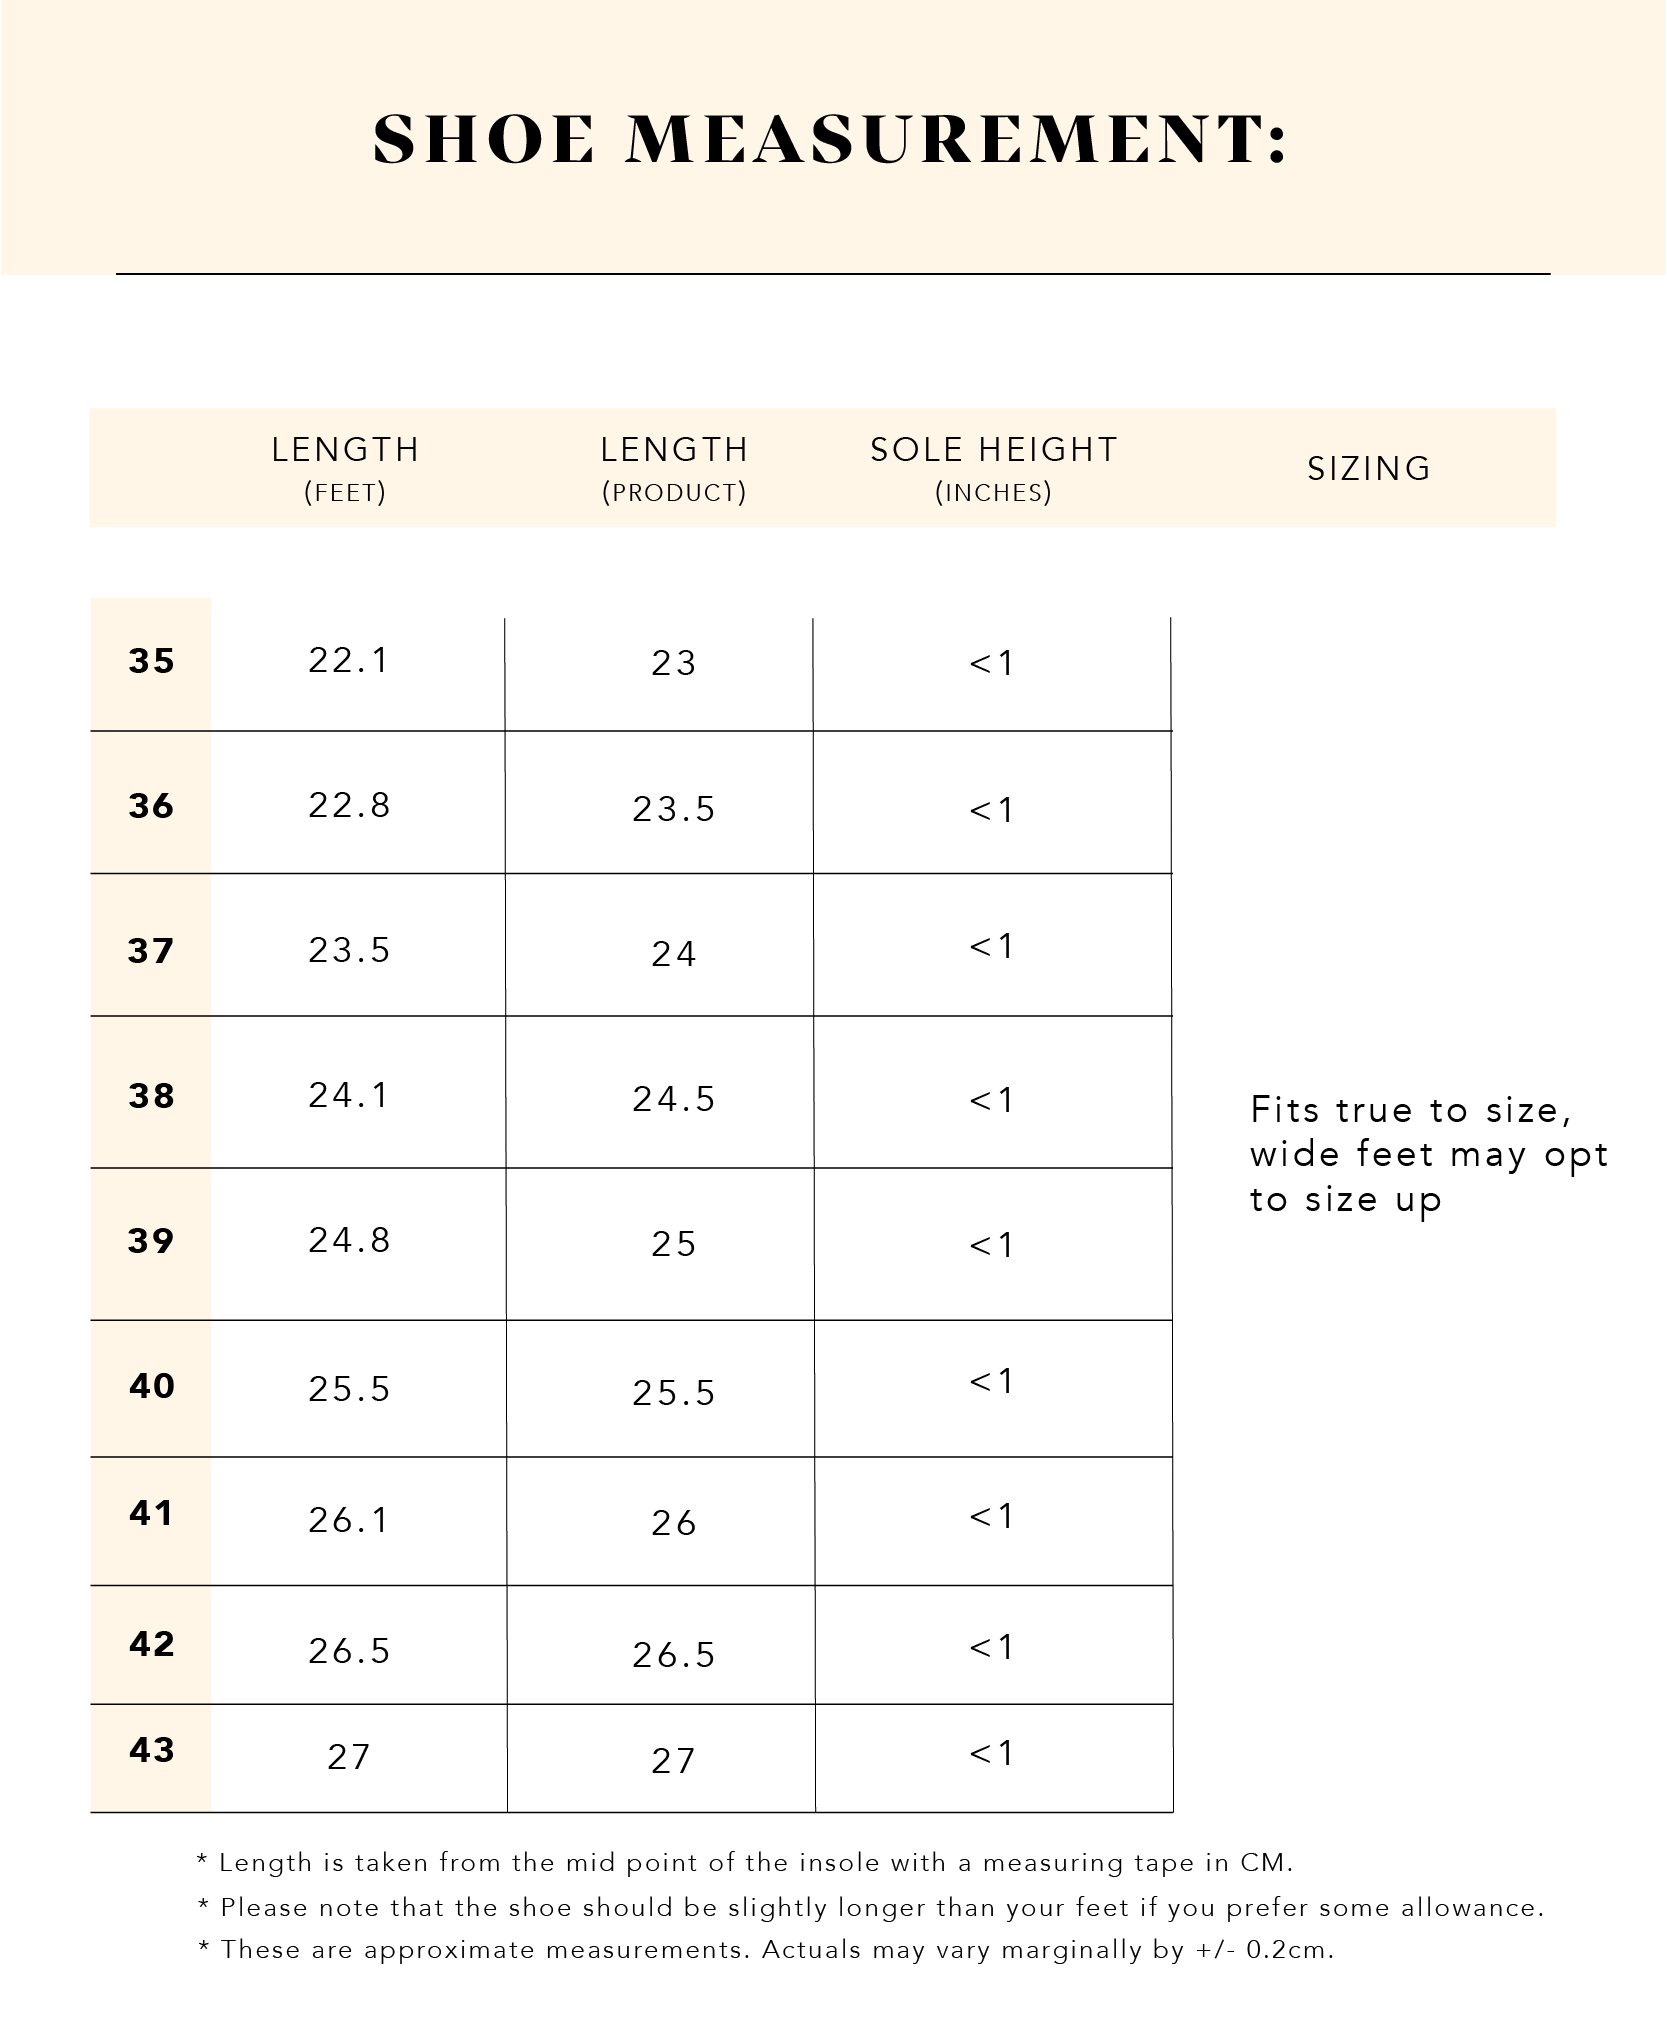Click the size 41 row label
The image size is (1667, 2019).
[151, 1513]
